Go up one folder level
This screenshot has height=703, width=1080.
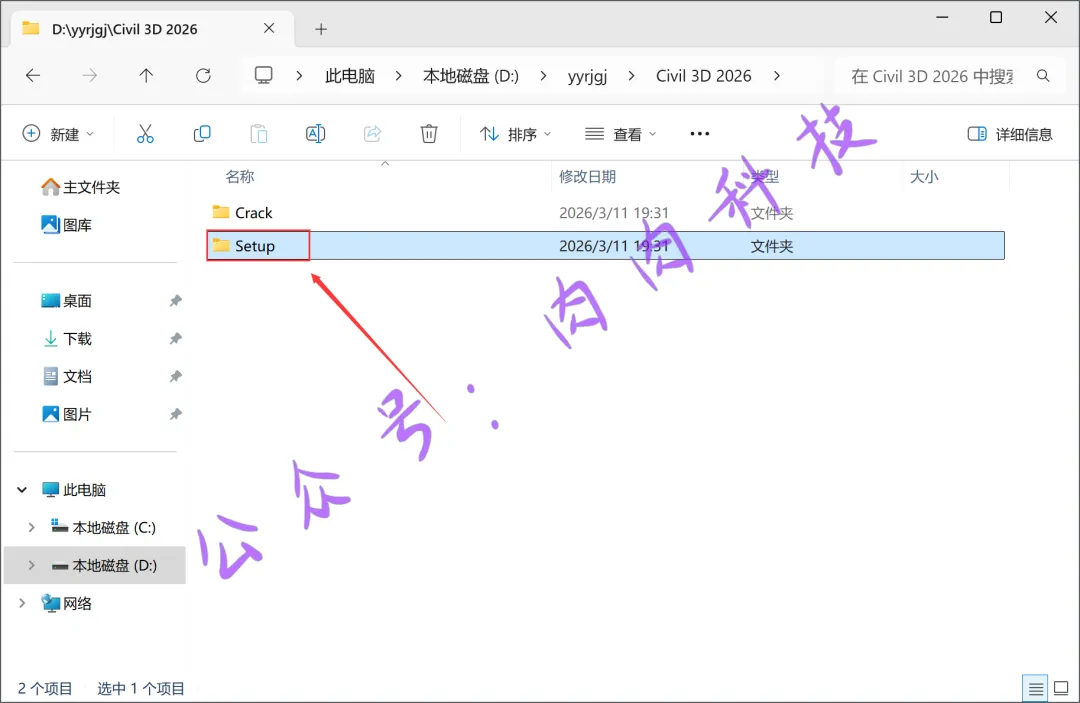pyautogui.click(x=146, y=76)
